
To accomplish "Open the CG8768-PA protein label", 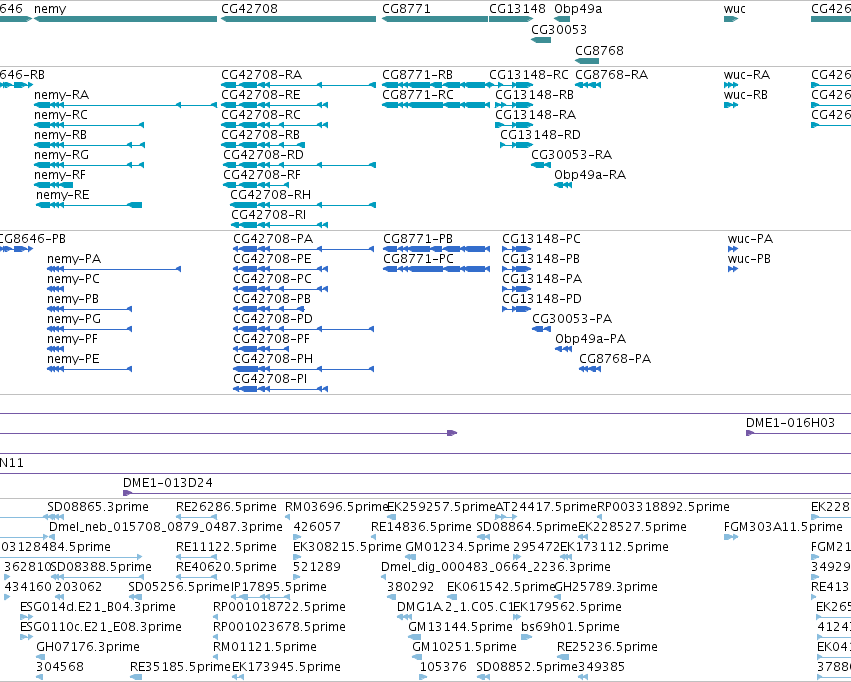I will [x=615, y=359].
